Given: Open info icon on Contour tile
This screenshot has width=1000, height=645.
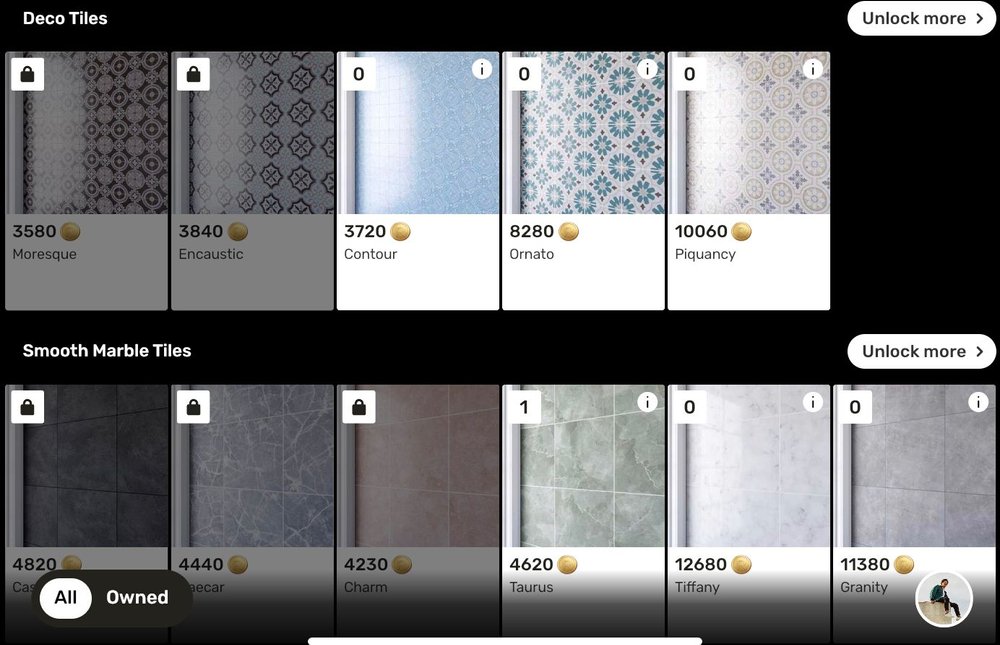Looking at the screenshot, I should coord(482,69).
